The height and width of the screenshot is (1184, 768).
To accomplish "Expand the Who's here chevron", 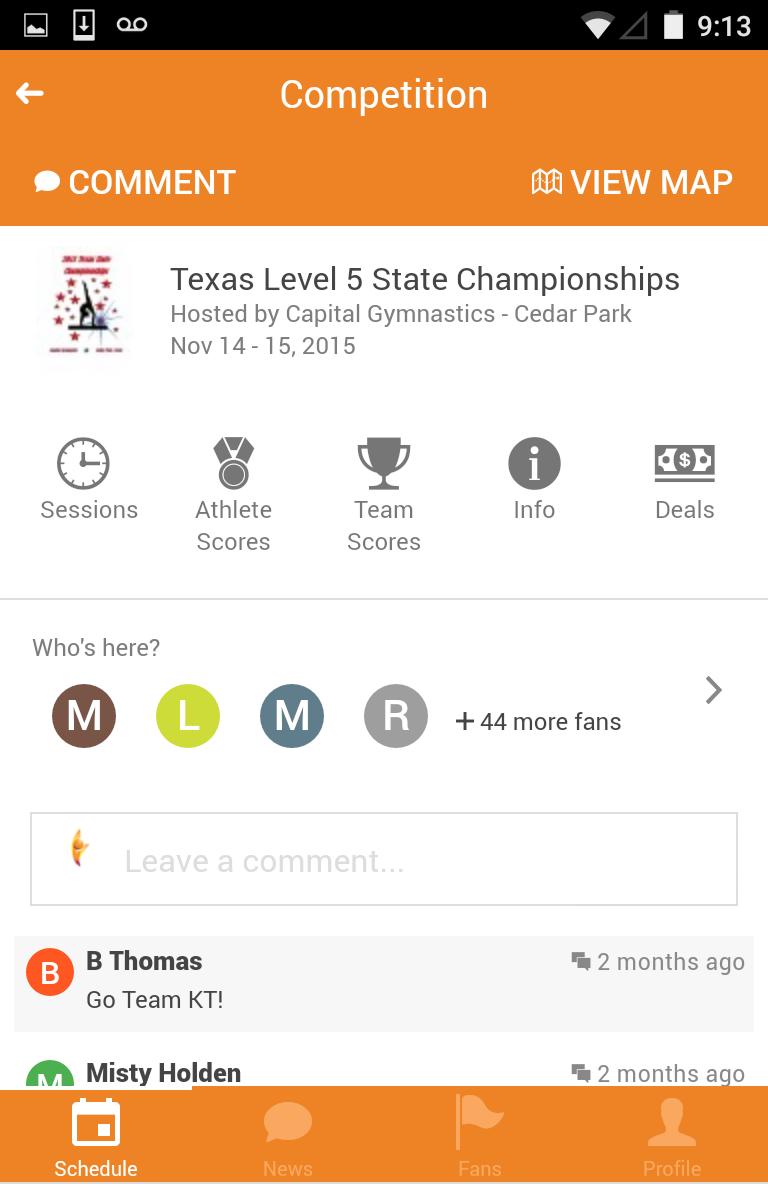I will pos(713,690).
